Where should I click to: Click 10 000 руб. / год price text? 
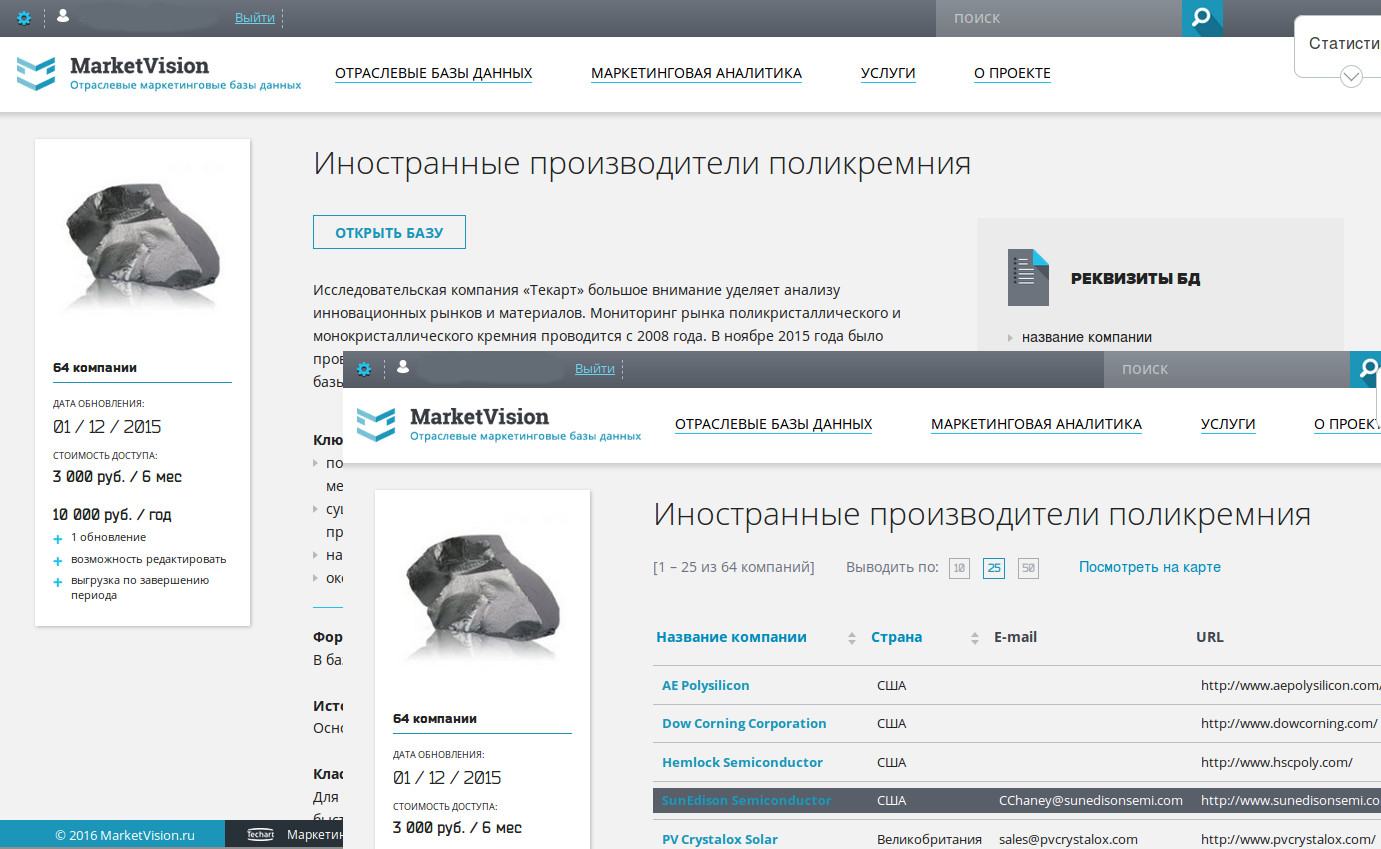pyautogui.click(x=112, y=515)
